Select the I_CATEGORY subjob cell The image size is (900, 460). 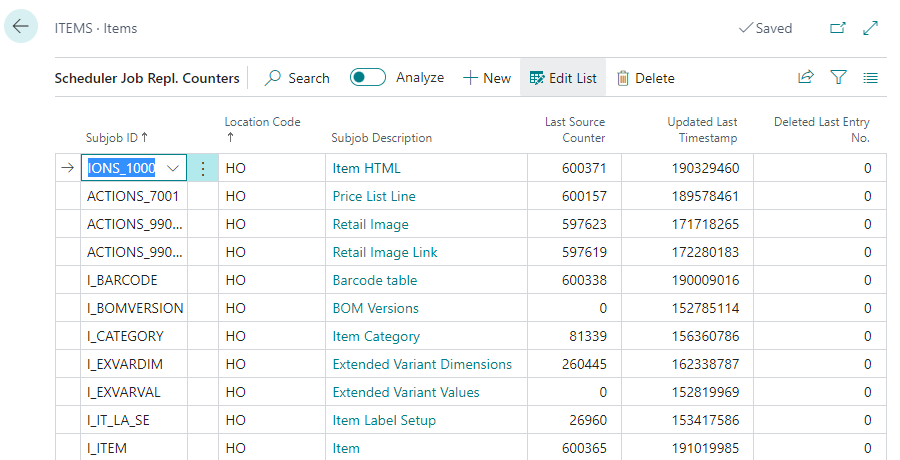125,337
